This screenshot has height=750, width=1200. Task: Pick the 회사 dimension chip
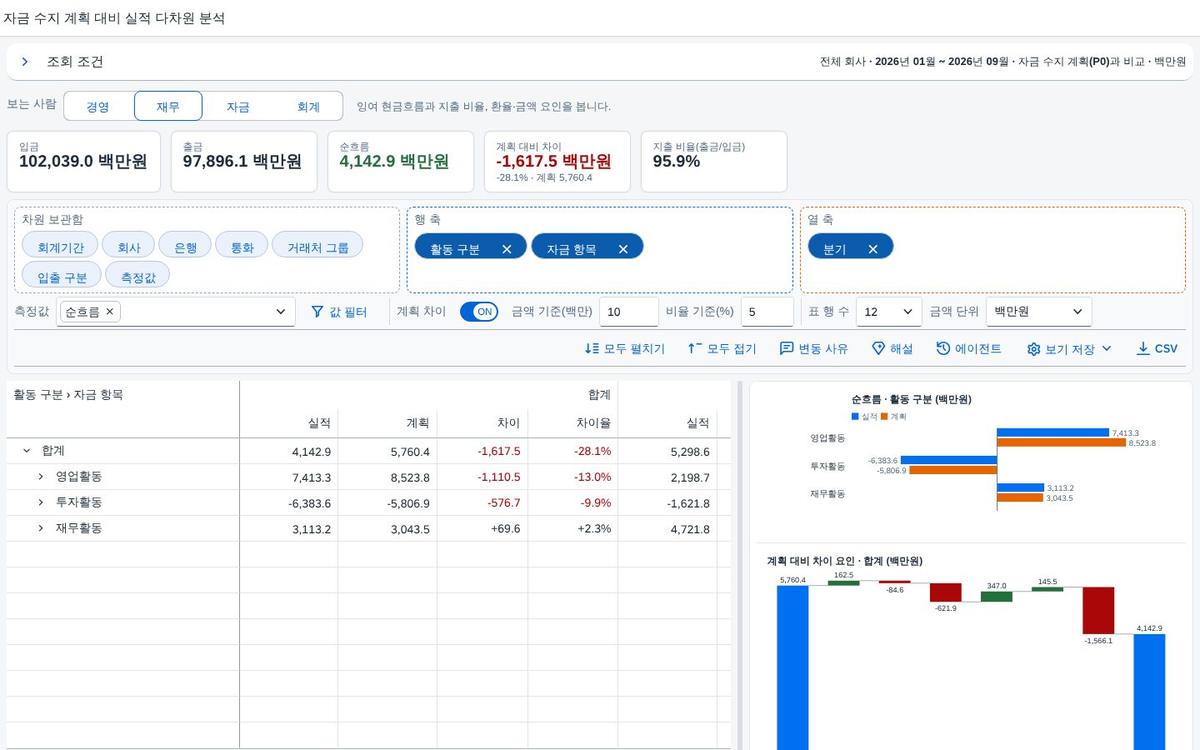point(128,245)
